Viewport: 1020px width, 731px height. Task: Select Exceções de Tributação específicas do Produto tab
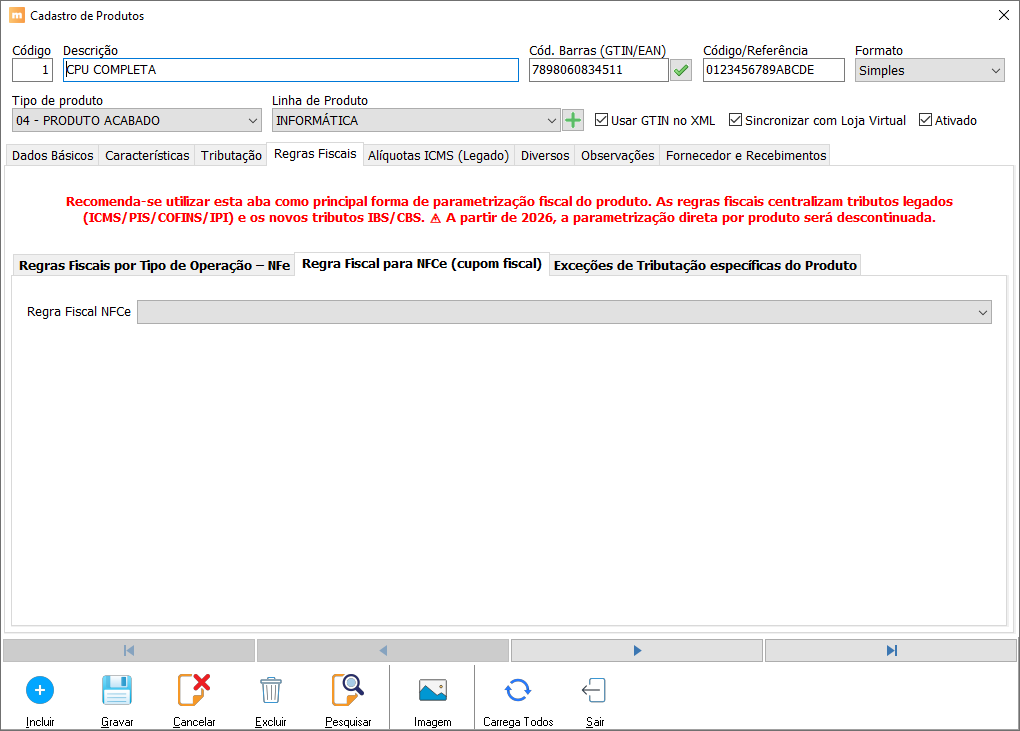click(705, 265)
